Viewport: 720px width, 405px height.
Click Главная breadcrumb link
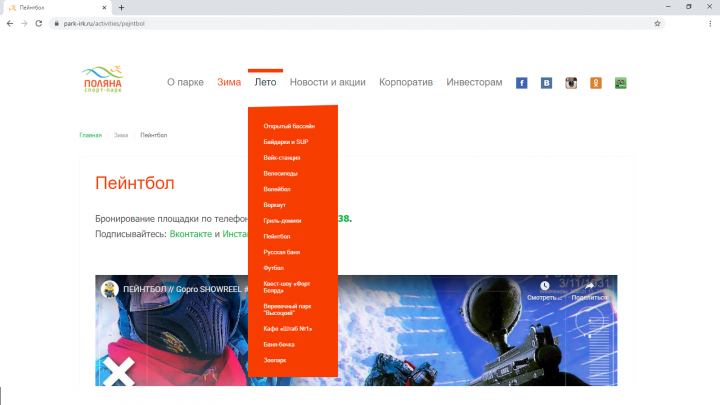pos(90,135)
